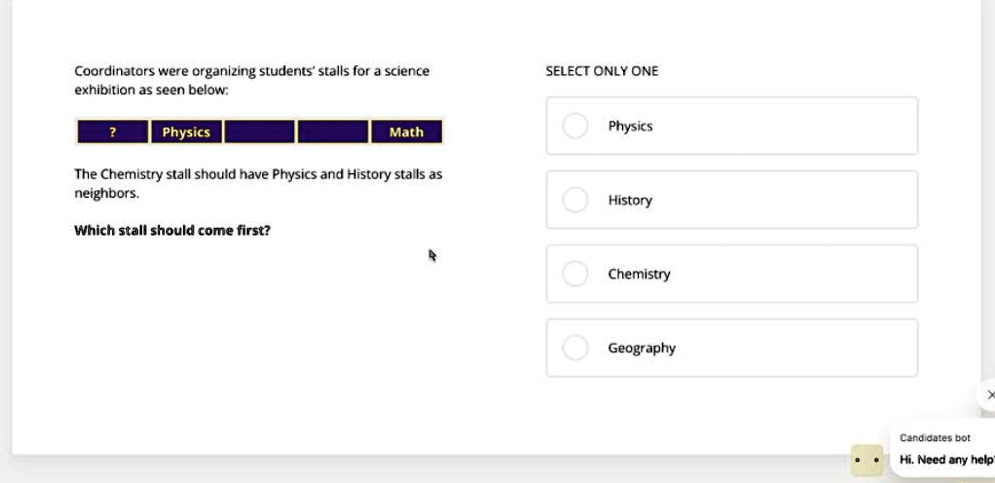Click the "Which stall should come first?" question
Image resolution: width=995 pixels, height=483 pixels.
(x=172, y=231)
